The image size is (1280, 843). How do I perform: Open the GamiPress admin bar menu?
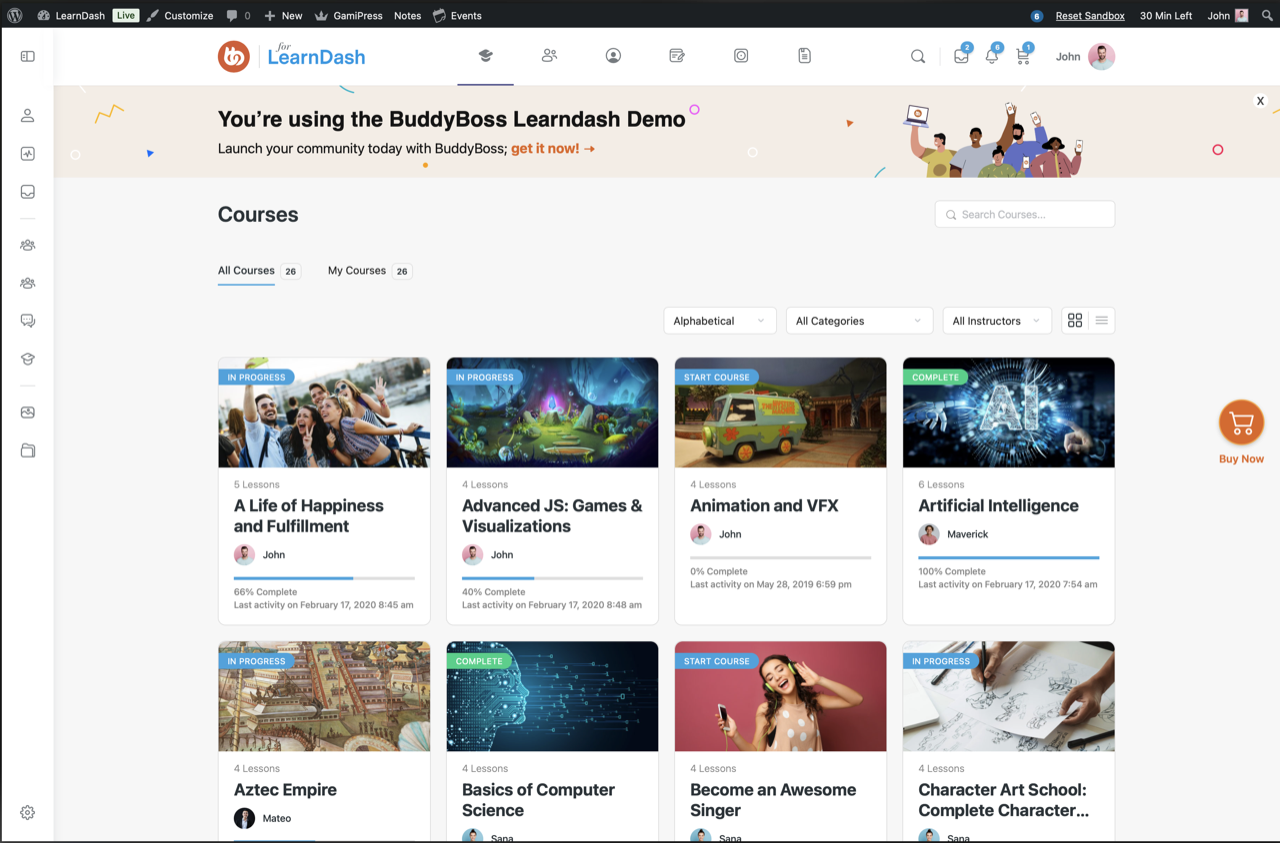click(x=348, y=16)
